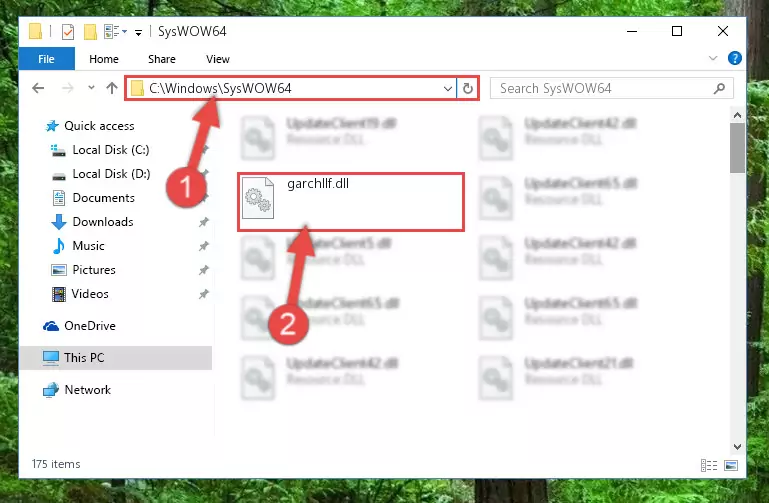This screenshot has width=769, height=503.
Task: Click the Quick access star icon
Action: (x=52, y=126)
